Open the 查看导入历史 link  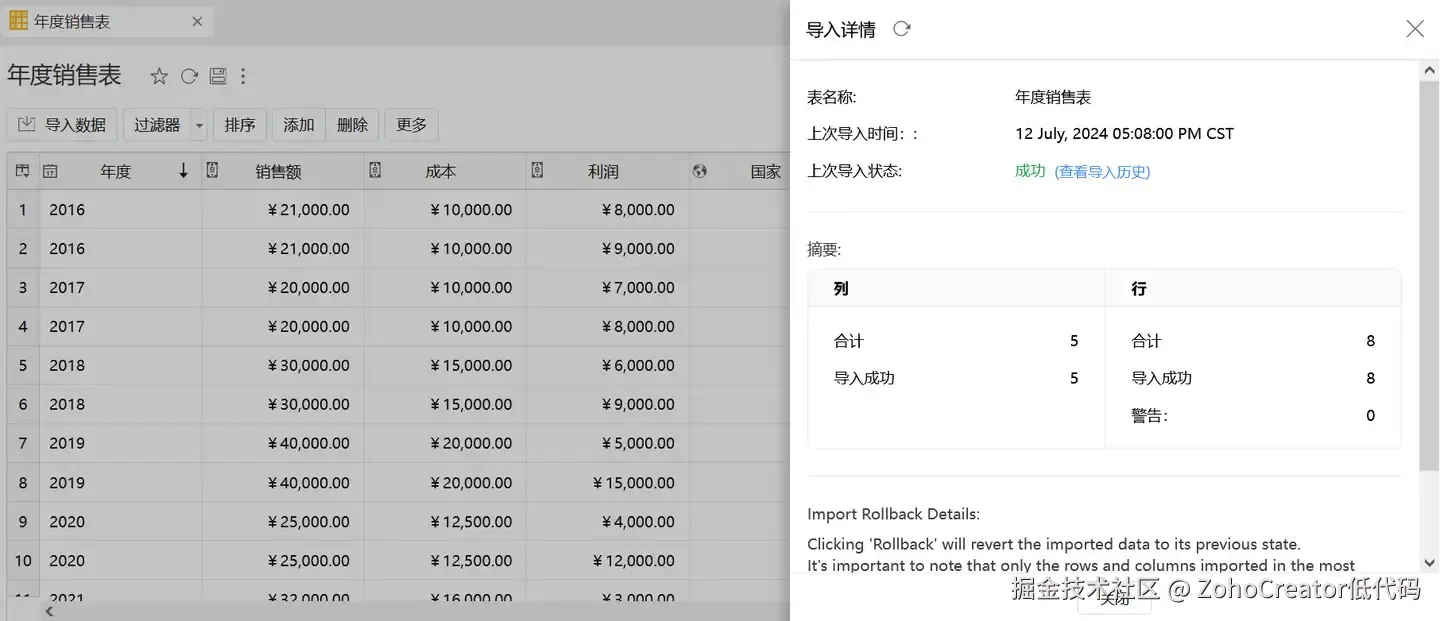1102,172
